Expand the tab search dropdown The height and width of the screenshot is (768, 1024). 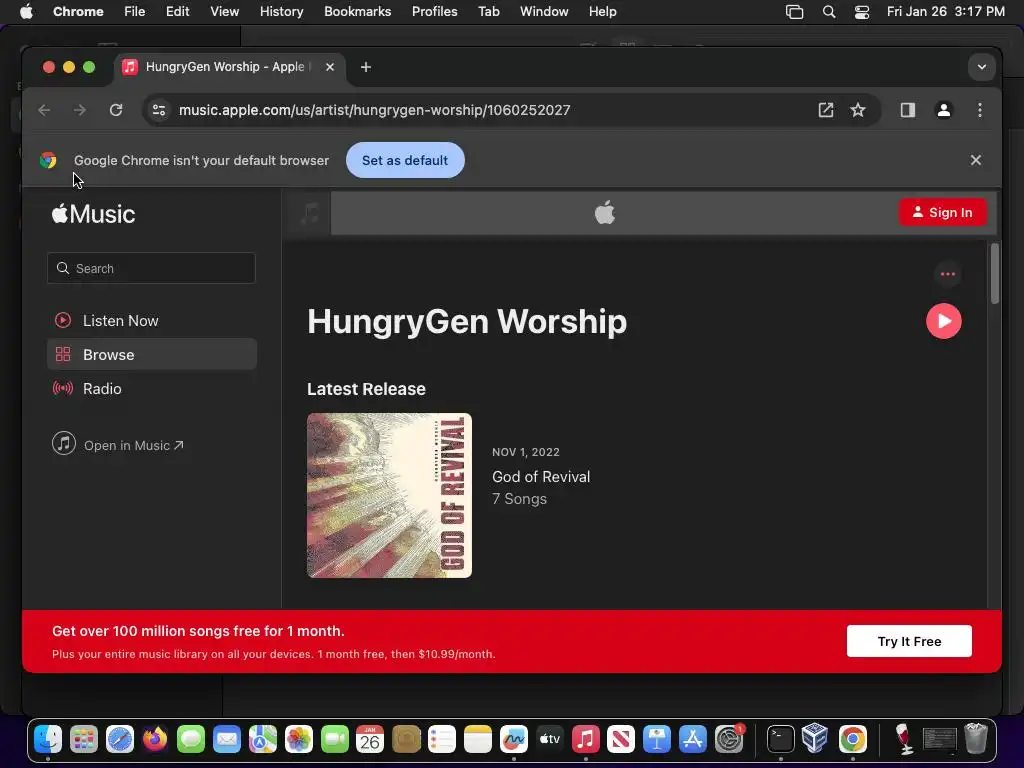click(x=982, y=67)
